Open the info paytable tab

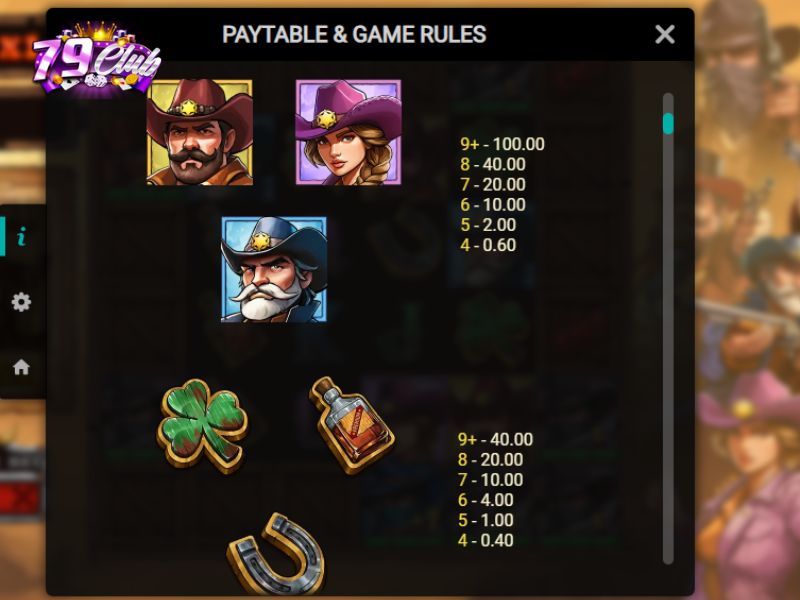pos(21,236)
